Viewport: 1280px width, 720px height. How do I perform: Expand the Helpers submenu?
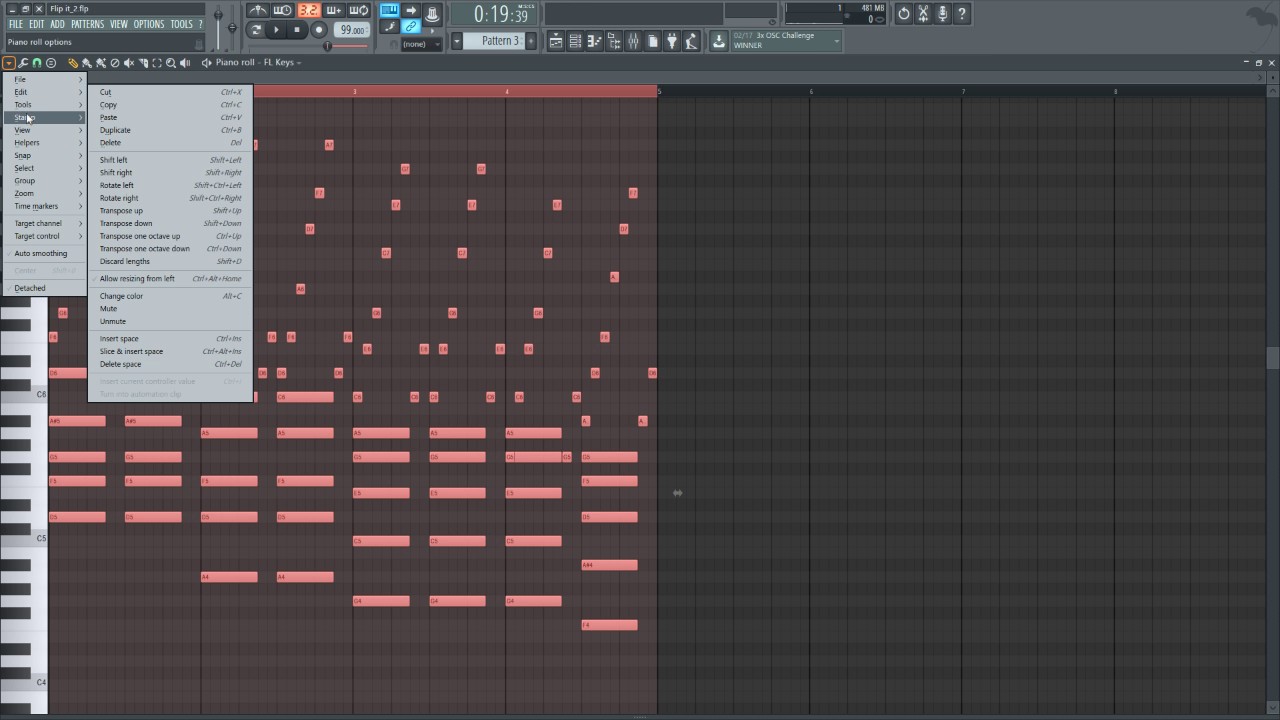pos(45,143)
